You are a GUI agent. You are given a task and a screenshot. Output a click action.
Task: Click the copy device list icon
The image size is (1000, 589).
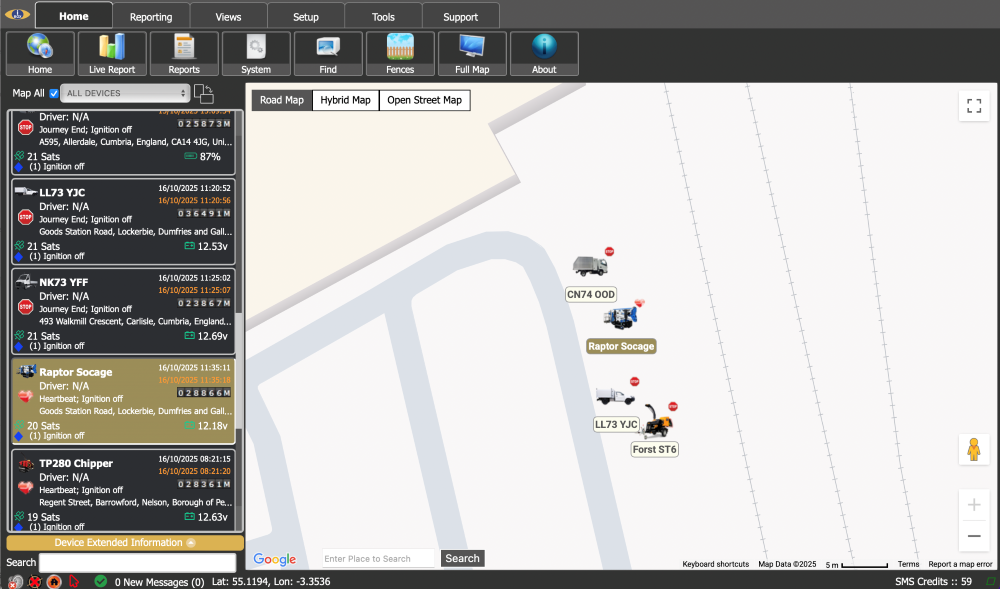click(203, 94)
